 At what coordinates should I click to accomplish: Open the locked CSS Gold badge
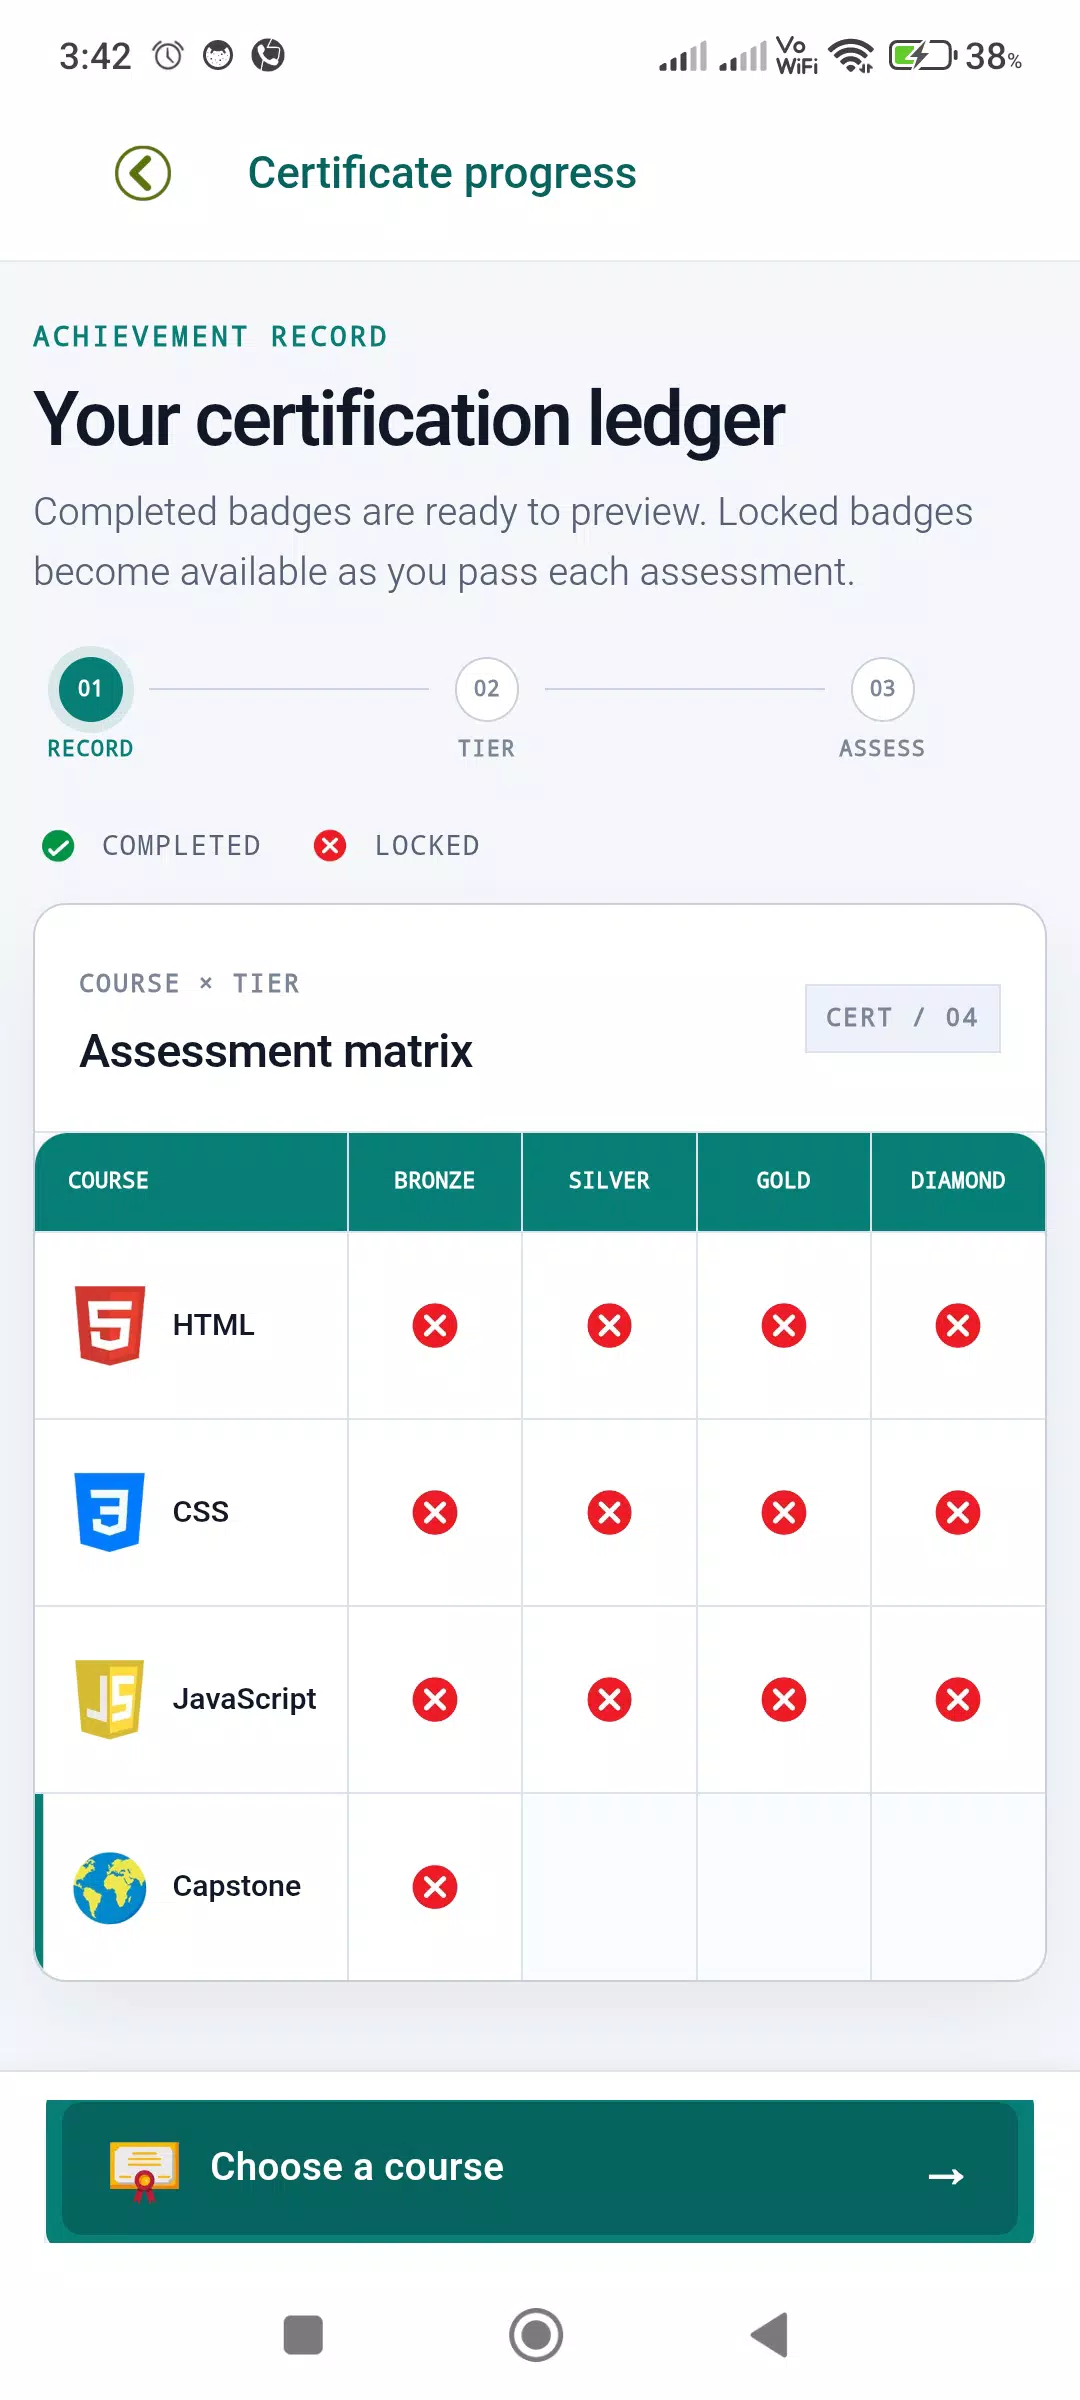784,1513
